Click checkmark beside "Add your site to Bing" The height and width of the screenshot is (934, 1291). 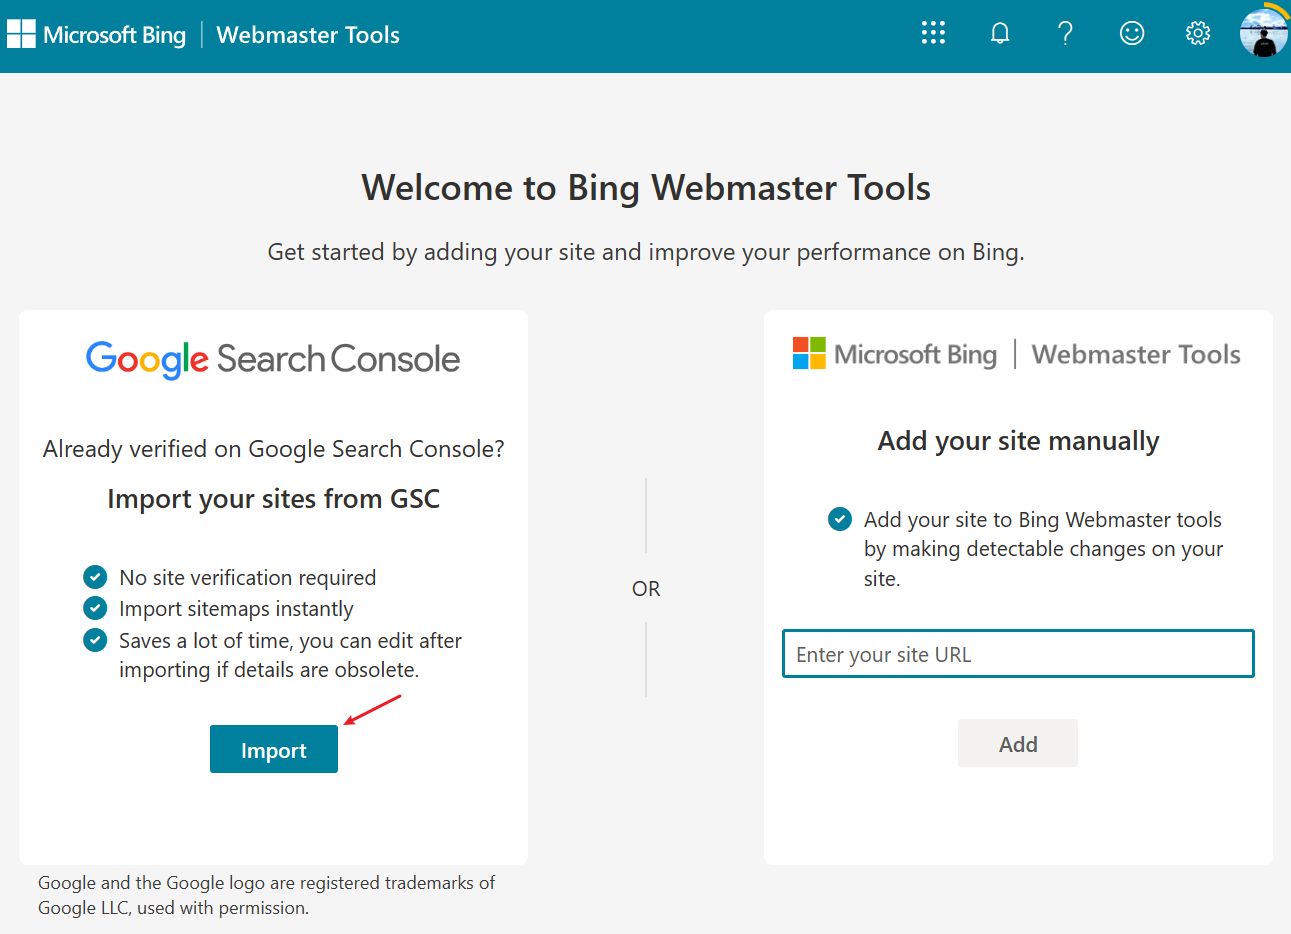840,519
